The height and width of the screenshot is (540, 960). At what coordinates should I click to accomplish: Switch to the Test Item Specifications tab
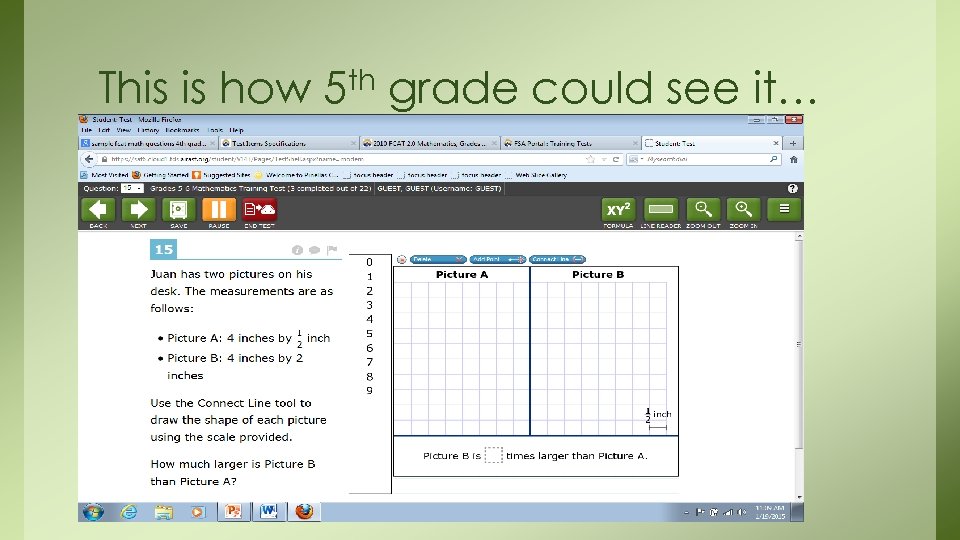pos(288,143)
